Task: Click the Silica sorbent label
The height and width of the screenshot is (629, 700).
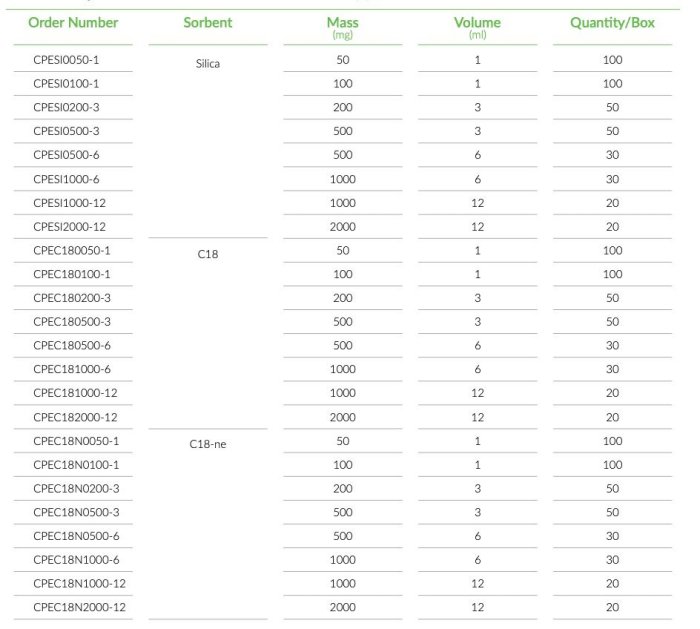Action: click(x=208, y=63)
